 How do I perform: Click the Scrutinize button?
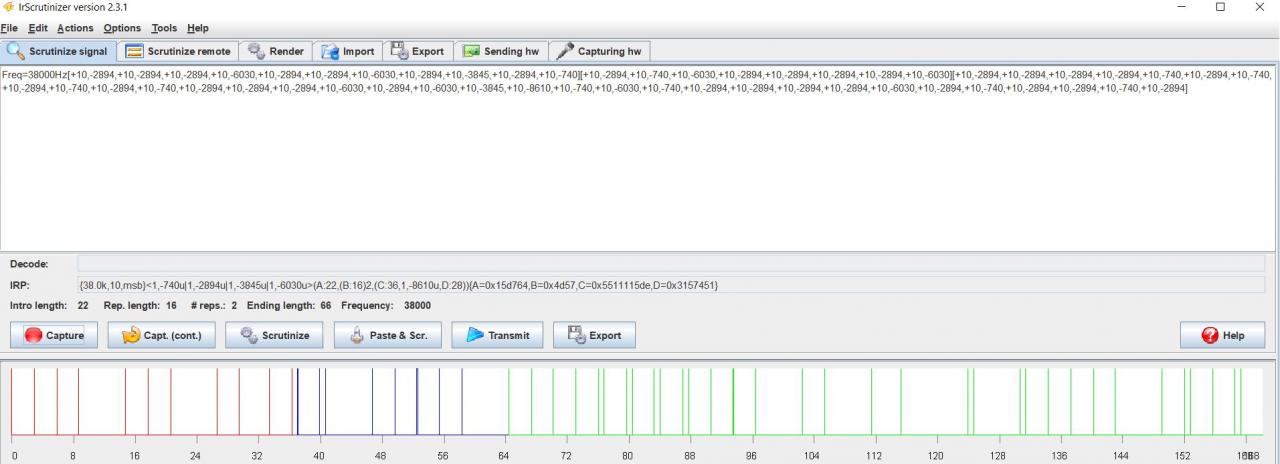pos(274,335)
